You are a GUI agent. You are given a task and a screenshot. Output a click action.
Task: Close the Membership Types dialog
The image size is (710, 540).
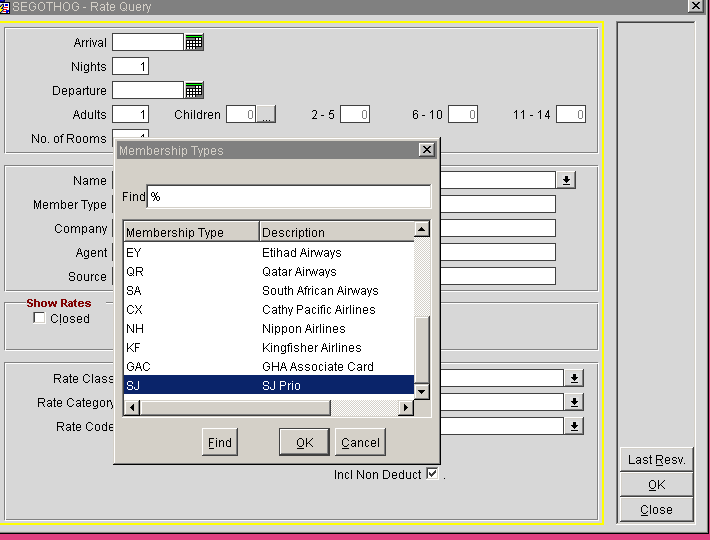click(426, 150)
